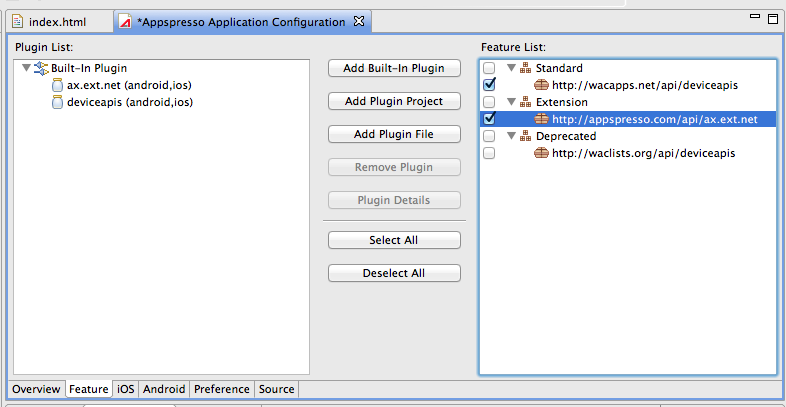
Task: Uncheck the wacapps.net deviceapis feature
Action: coord(489,85)
